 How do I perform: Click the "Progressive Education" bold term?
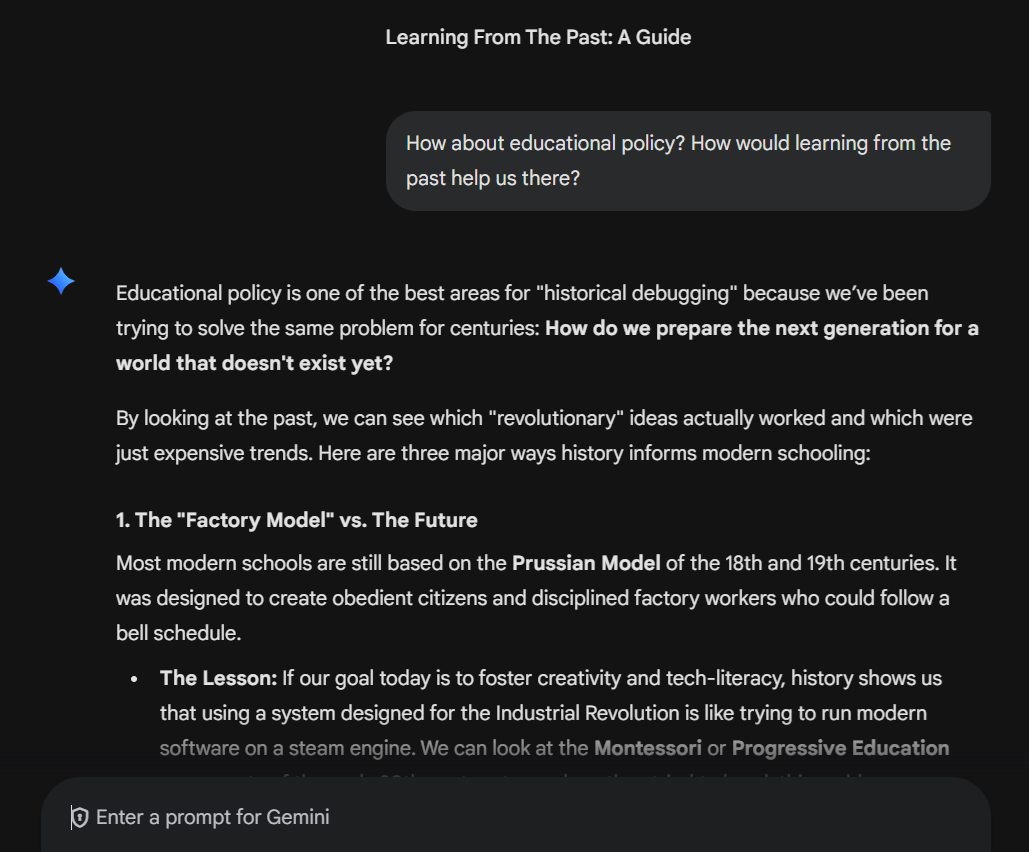(840, 748)
